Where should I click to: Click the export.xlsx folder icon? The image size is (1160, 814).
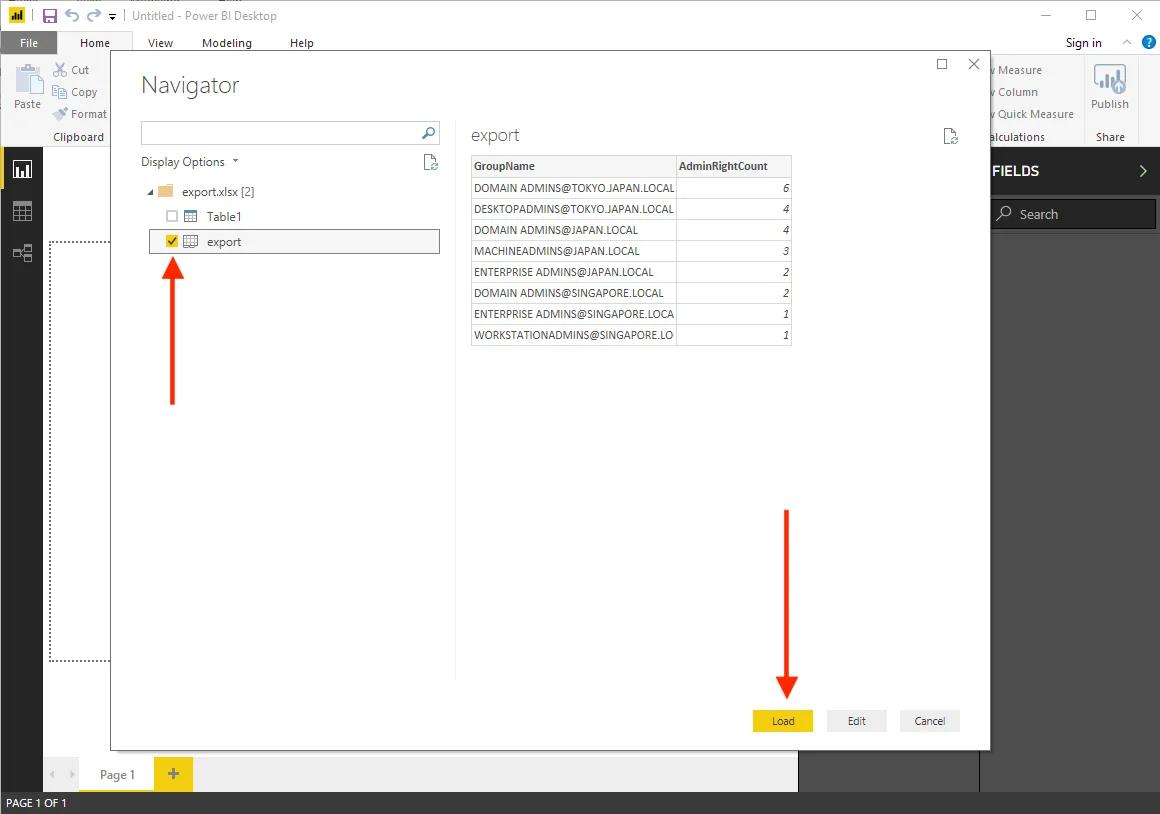click(166, 191)
